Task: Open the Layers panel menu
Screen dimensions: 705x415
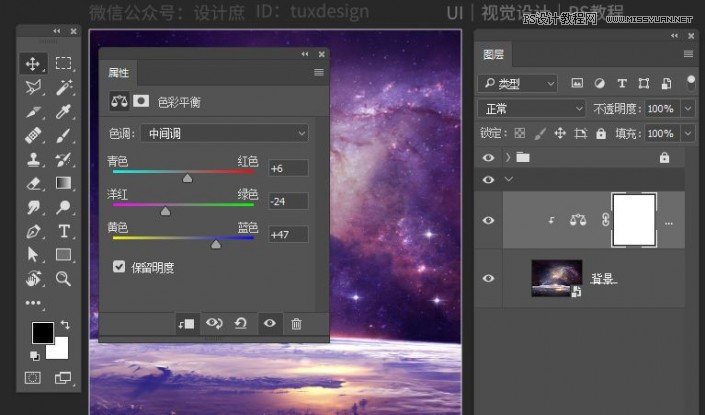Action: (688, 54)
